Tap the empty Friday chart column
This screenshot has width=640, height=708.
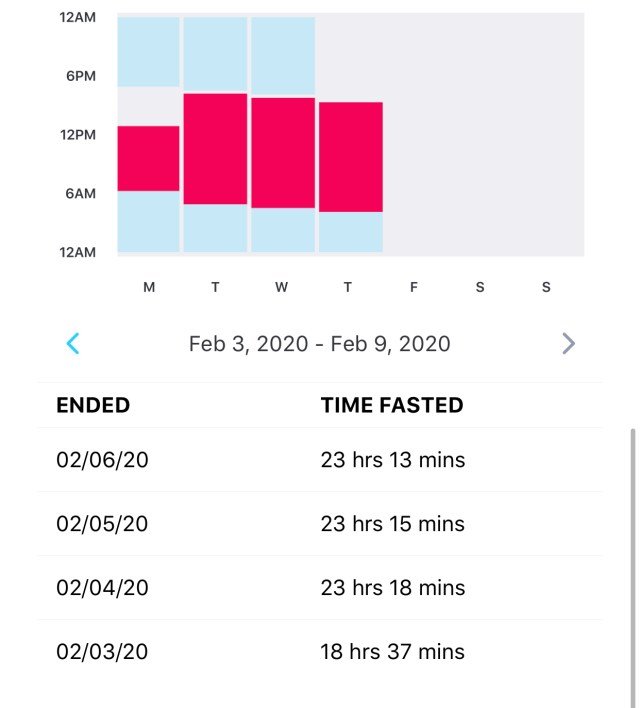416,135
